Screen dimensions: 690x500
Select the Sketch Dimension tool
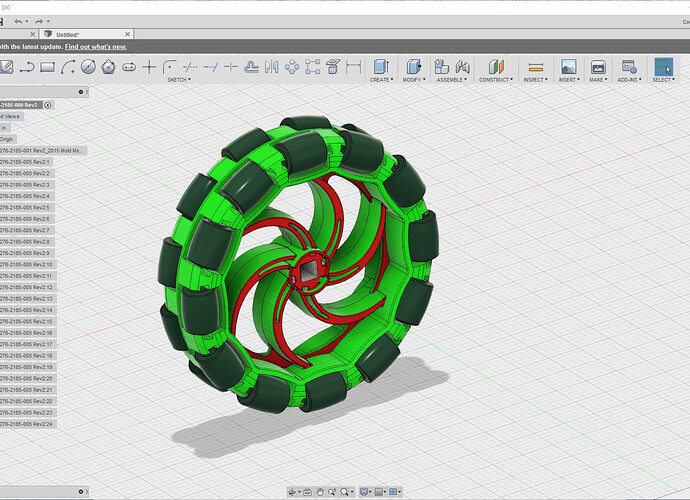(353, 67)
